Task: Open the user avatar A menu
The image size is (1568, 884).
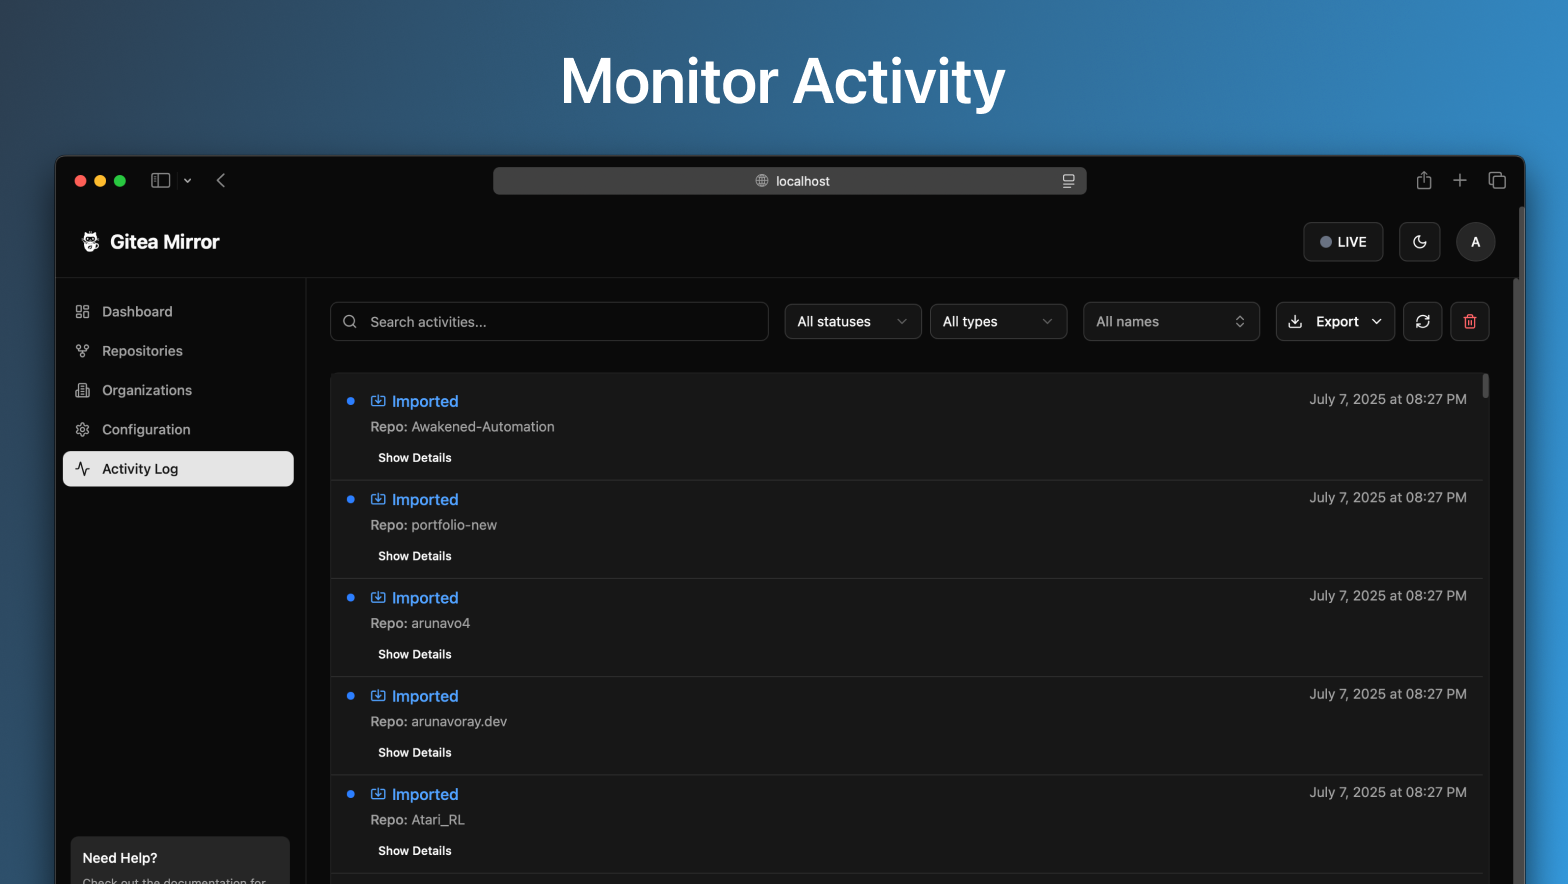Action: pos(1475,242)
